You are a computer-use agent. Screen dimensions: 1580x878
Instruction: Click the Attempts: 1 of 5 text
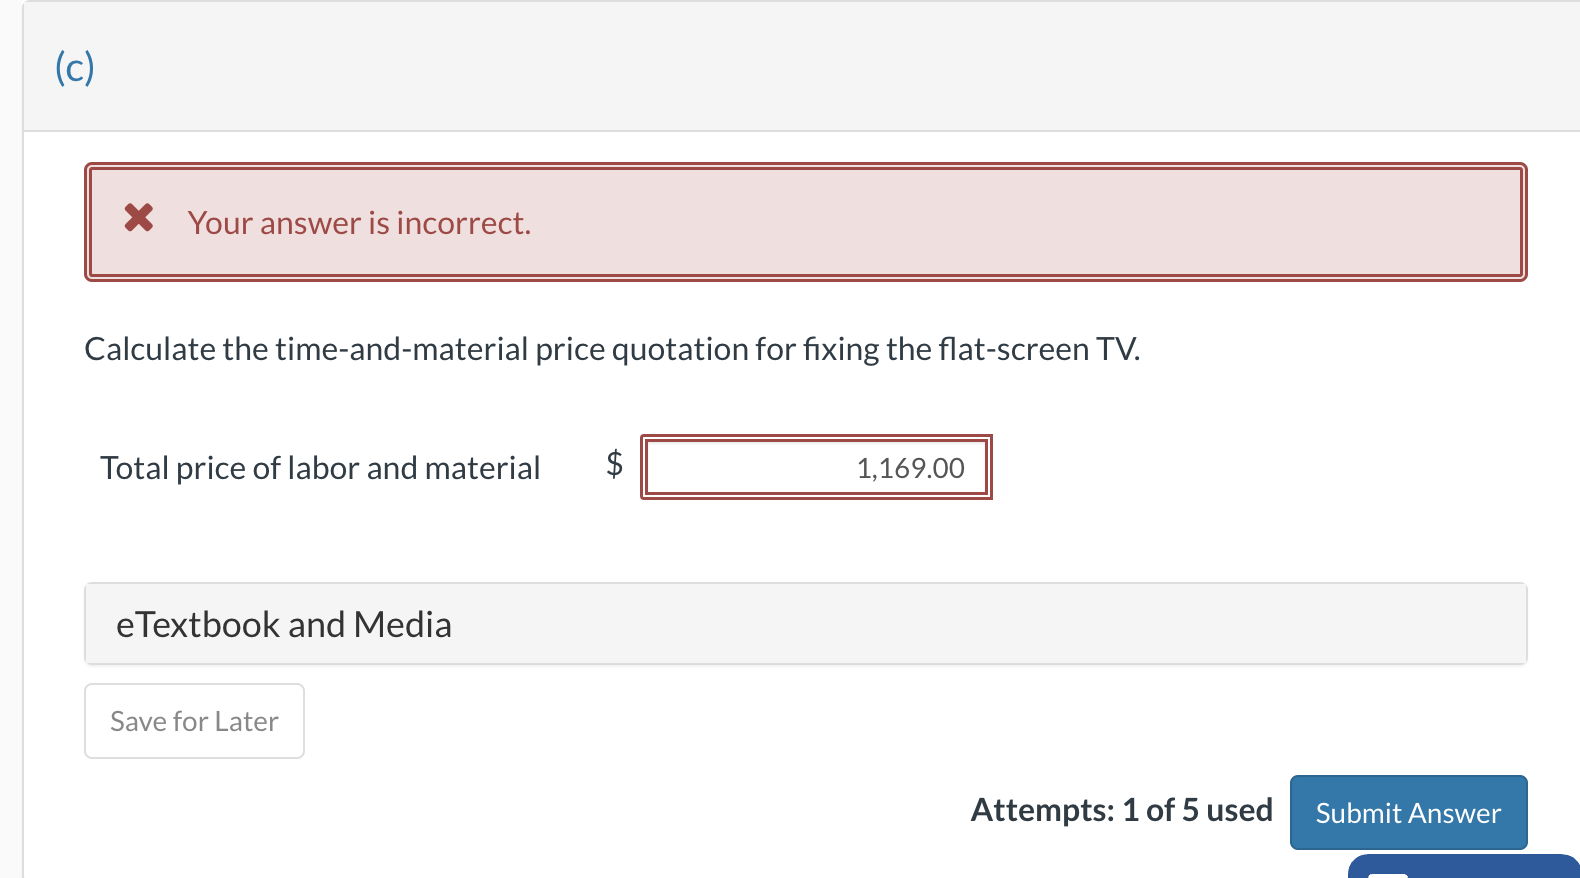[x=1121, y=810]
